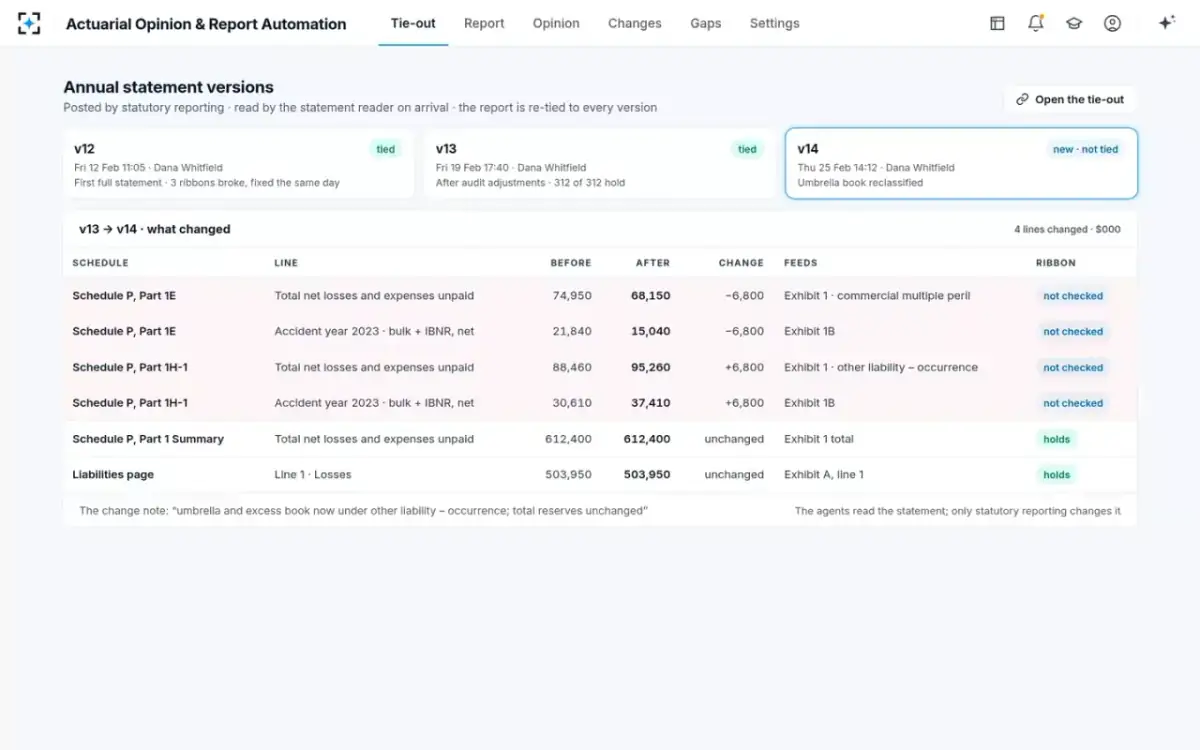
Task: Switch to the Report tab
Action: click(484, 23)
